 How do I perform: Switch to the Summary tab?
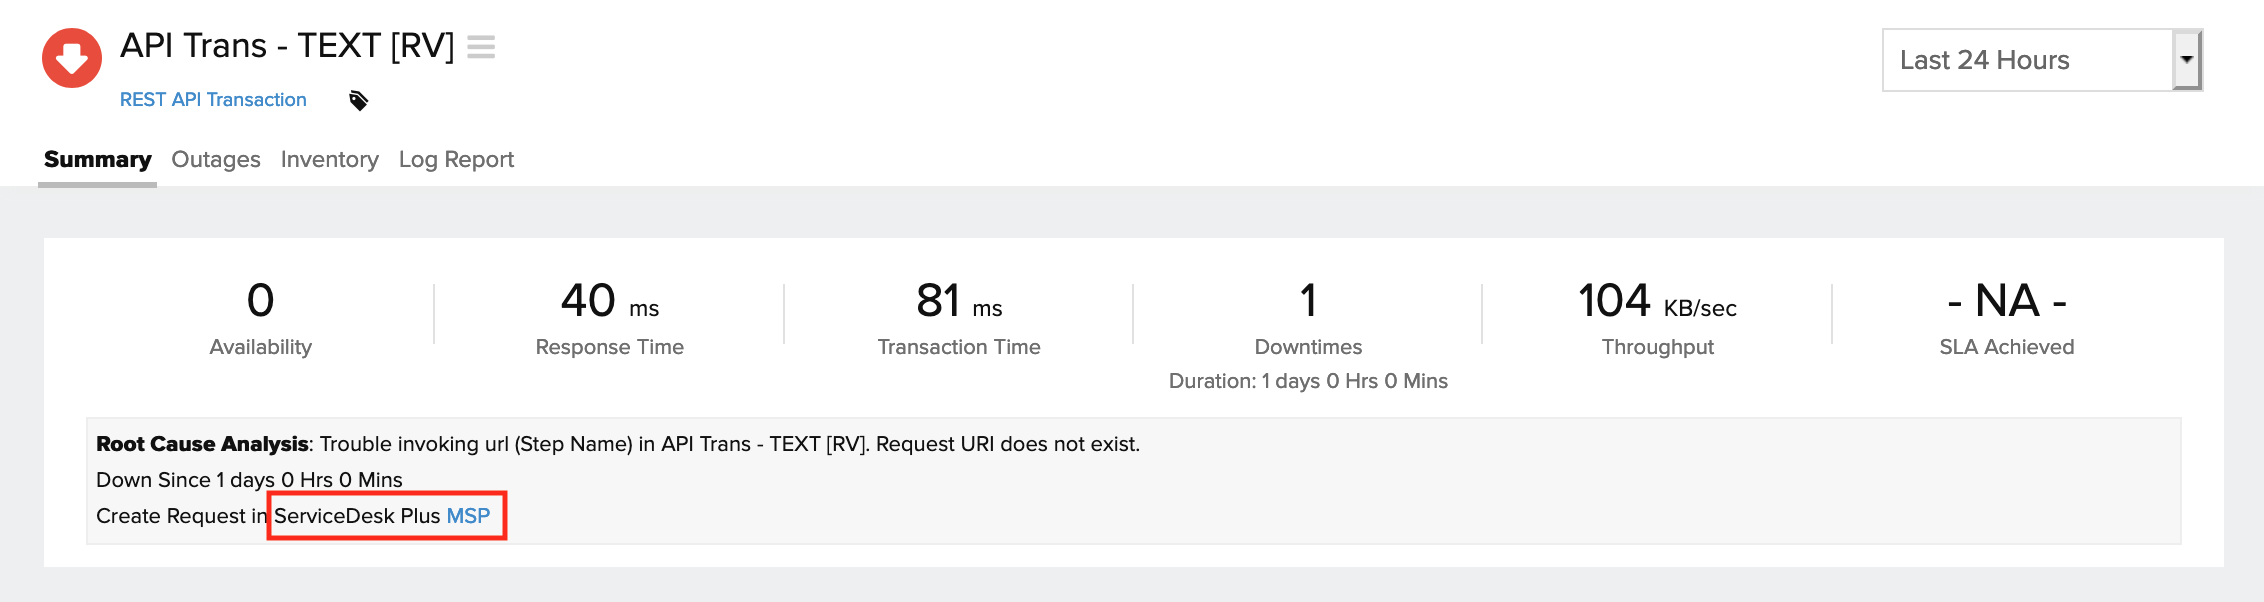tap(97, 160)
